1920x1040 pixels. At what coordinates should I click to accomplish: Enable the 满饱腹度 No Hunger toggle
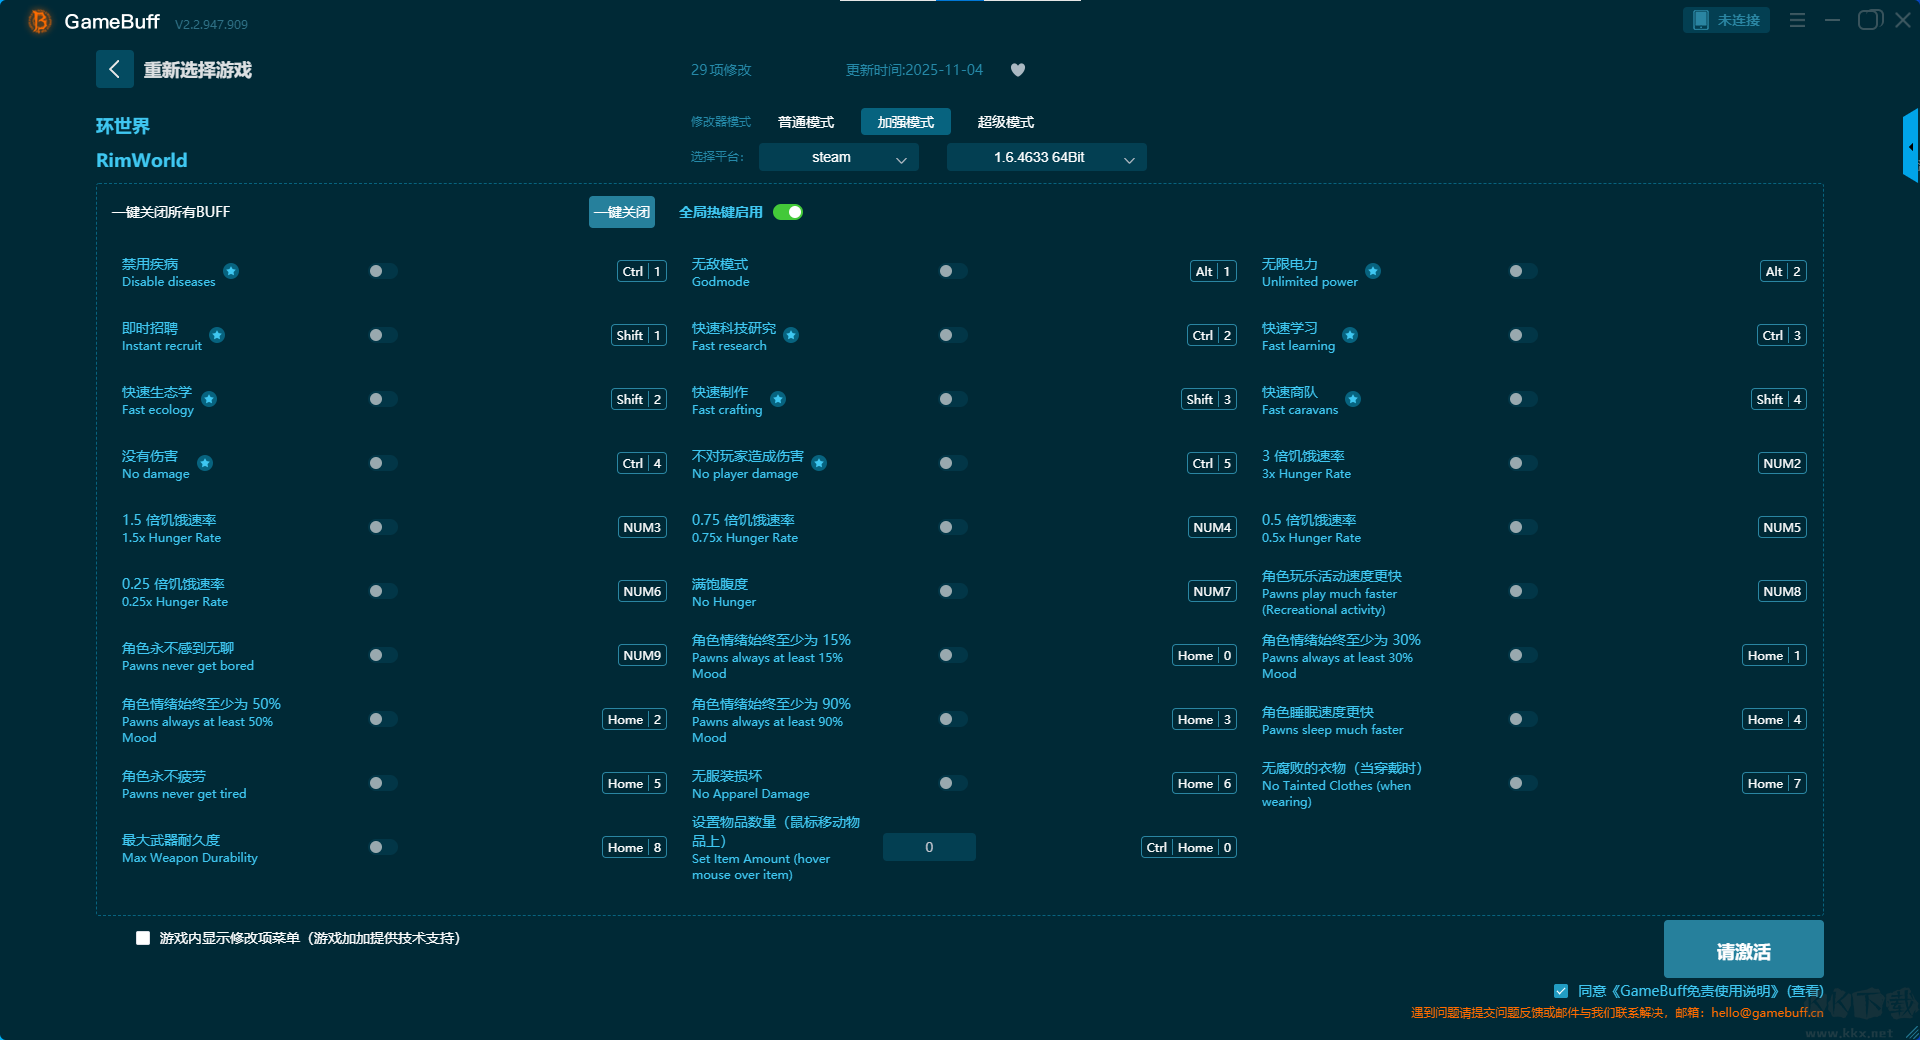click(950, 591)
